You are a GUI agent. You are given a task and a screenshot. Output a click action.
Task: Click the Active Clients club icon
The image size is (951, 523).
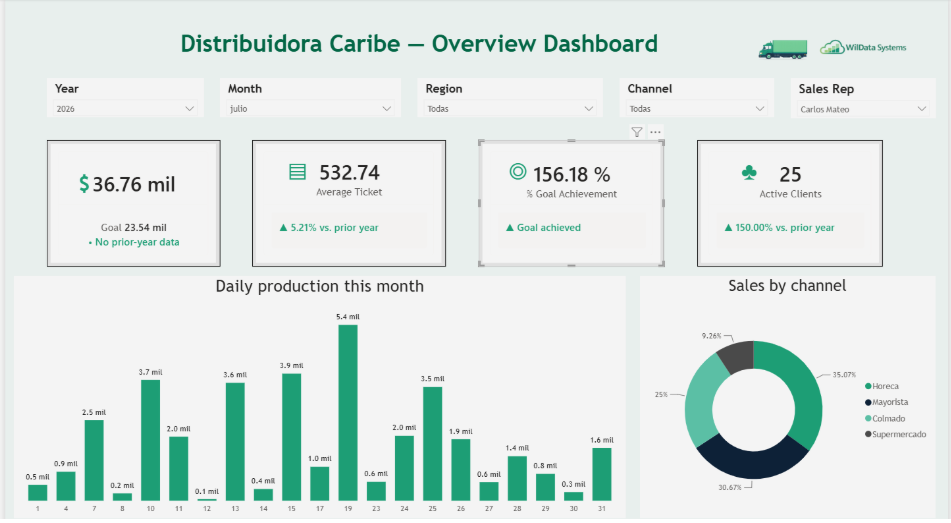point(749,173)
